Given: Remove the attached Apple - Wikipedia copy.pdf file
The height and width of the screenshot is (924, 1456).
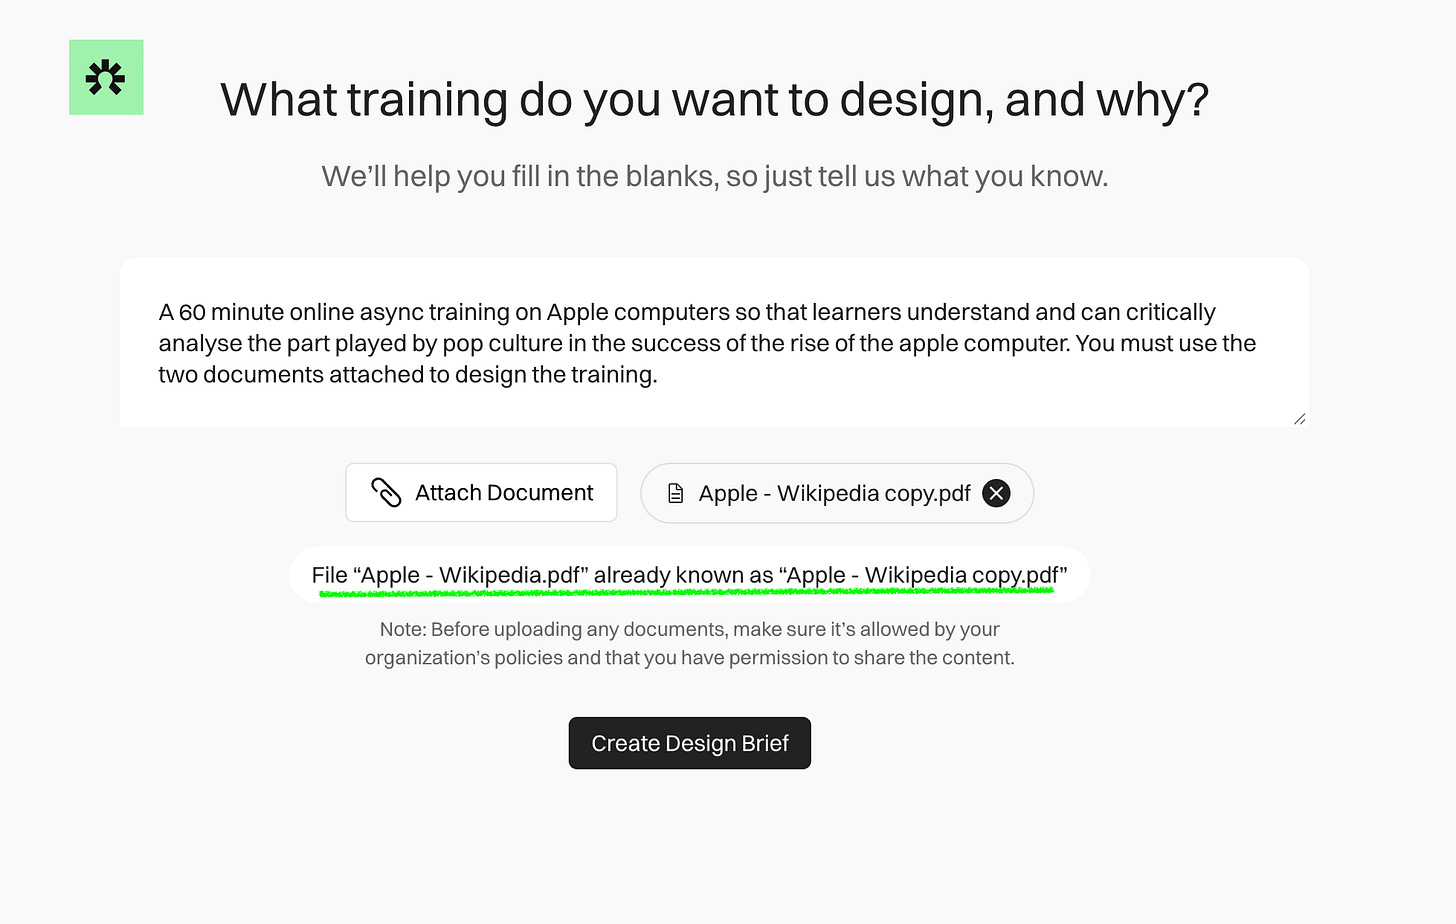Looking at the screenshot, I should coord(996,493).
